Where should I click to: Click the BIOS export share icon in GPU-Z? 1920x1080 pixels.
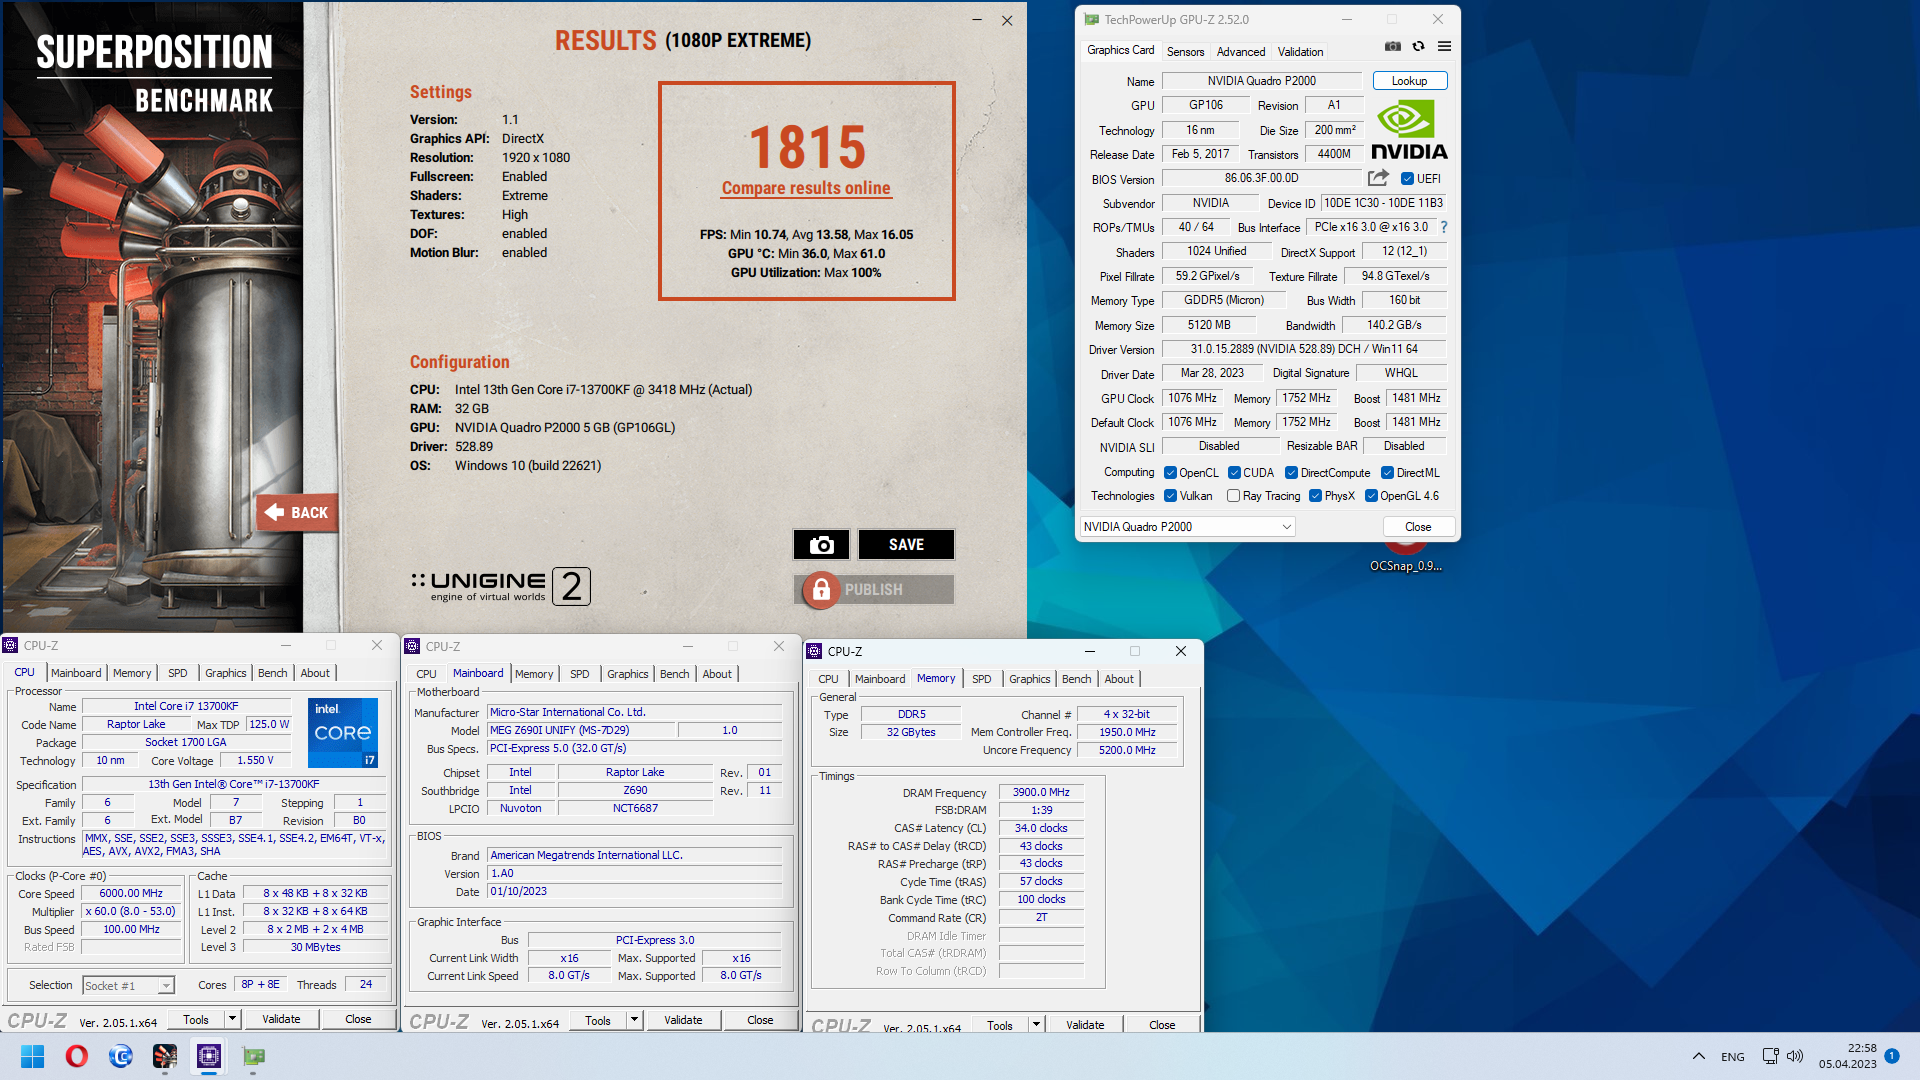(1378, 178)
